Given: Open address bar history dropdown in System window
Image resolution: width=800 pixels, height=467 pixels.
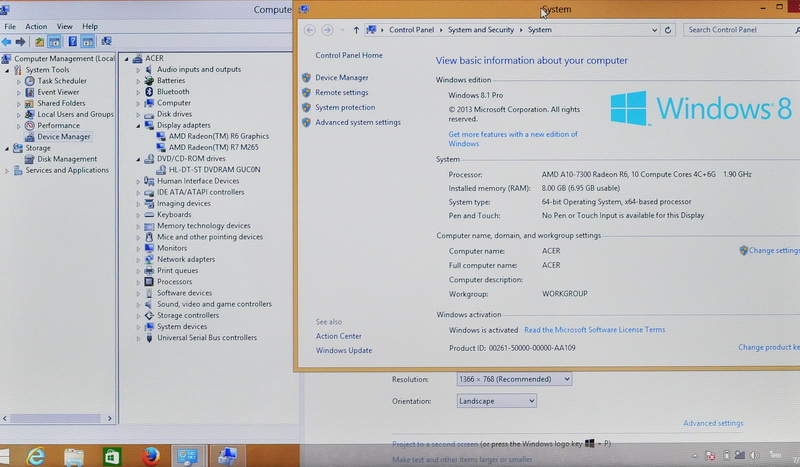Looking at the screenshot, I should coord(654,30).
